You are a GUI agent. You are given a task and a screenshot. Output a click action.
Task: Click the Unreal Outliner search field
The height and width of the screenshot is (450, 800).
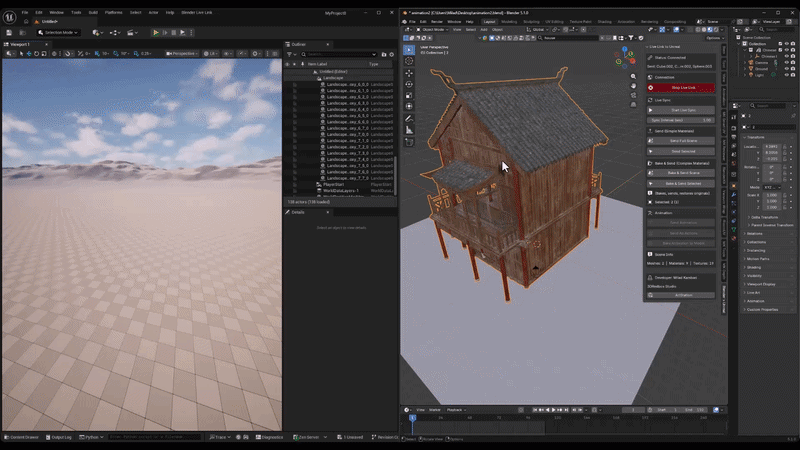coord(339,54)
